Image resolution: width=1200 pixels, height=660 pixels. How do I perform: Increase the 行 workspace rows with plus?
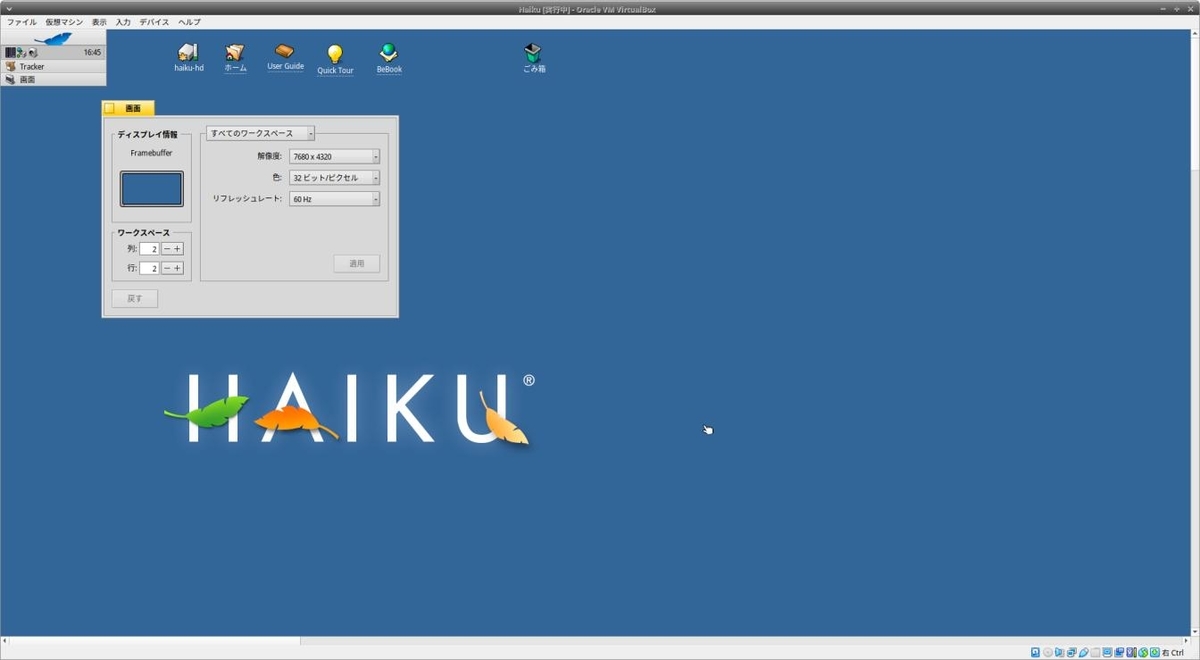tap(178, 268)
